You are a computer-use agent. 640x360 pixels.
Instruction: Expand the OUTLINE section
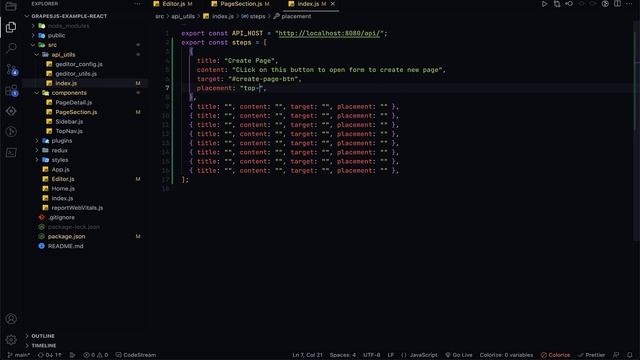point(43,336)
